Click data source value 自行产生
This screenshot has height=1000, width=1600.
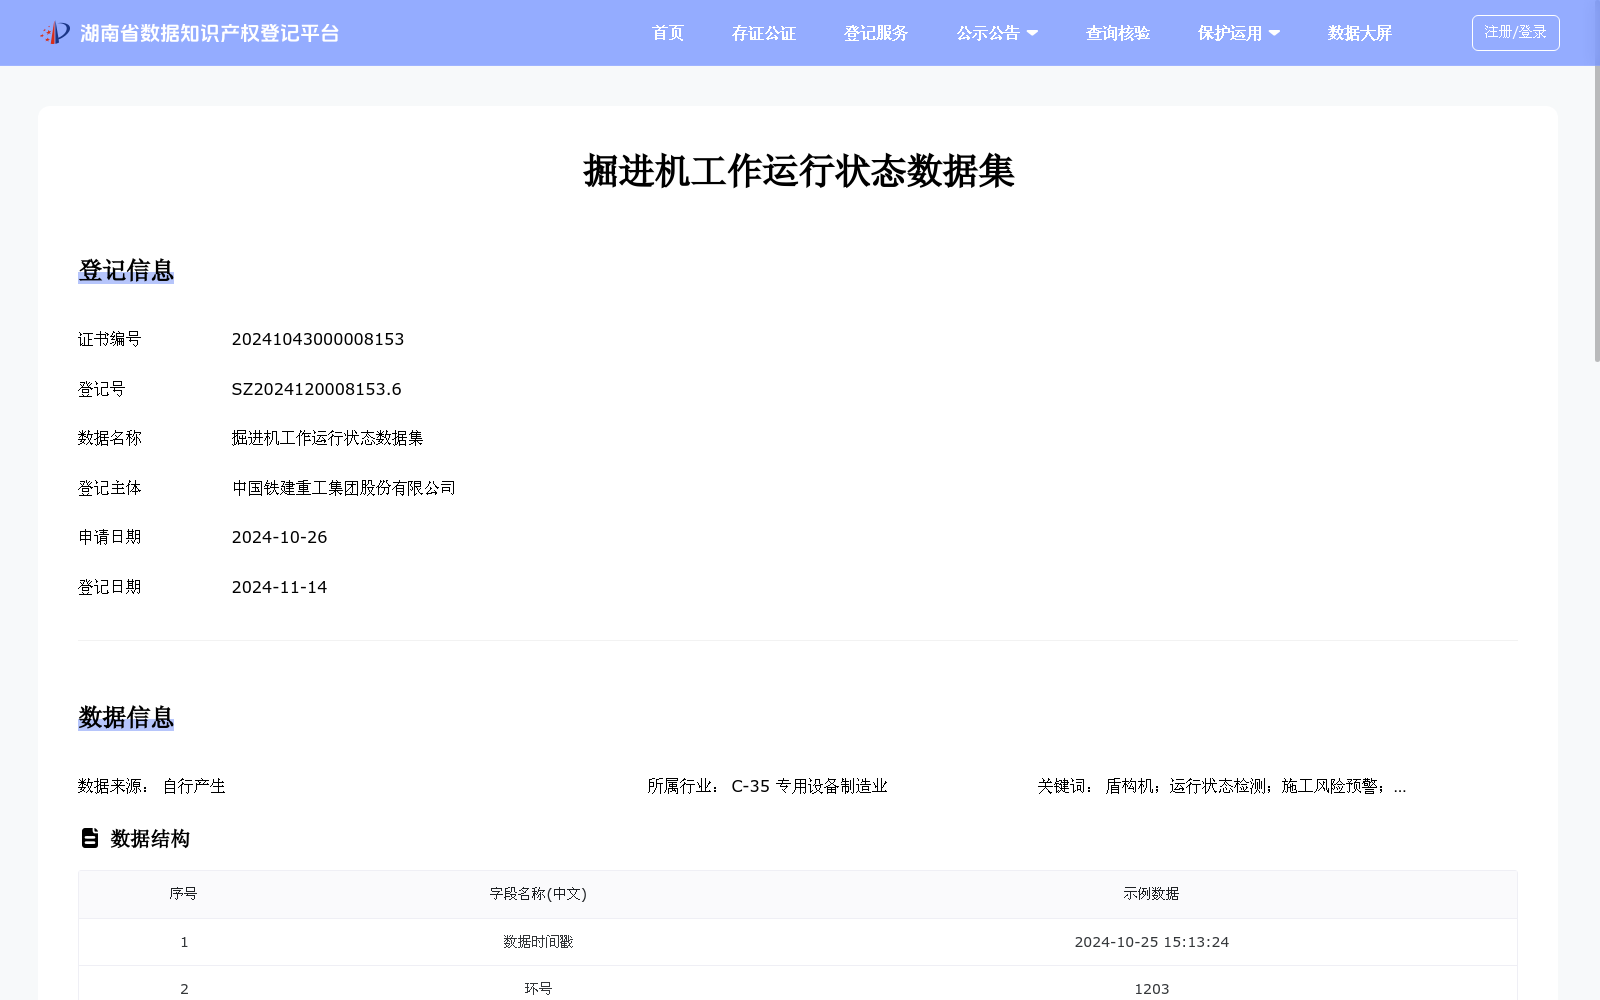point(194,786)
